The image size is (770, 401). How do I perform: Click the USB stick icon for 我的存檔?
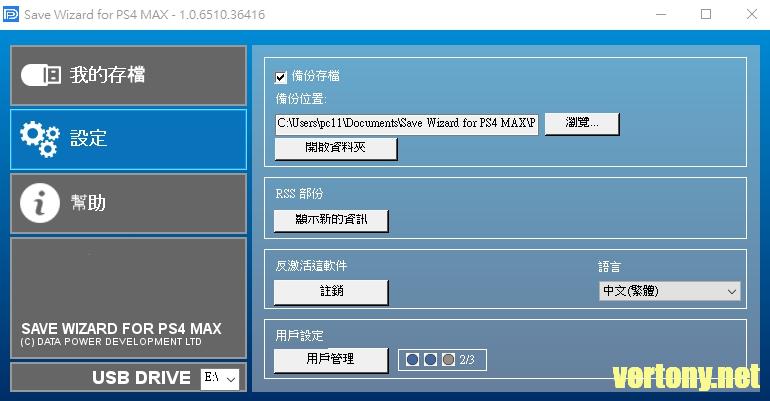(x=41, y=75)
